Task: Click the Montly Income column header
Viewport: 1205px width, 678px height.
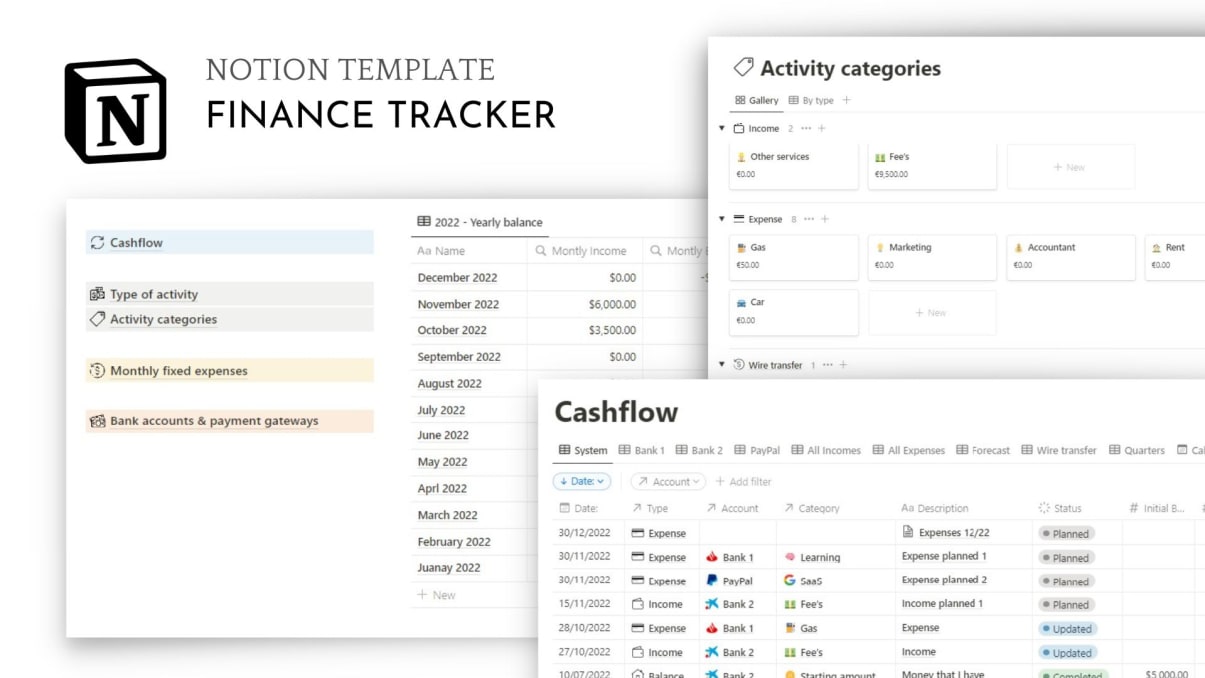Action: click(585, 250)
